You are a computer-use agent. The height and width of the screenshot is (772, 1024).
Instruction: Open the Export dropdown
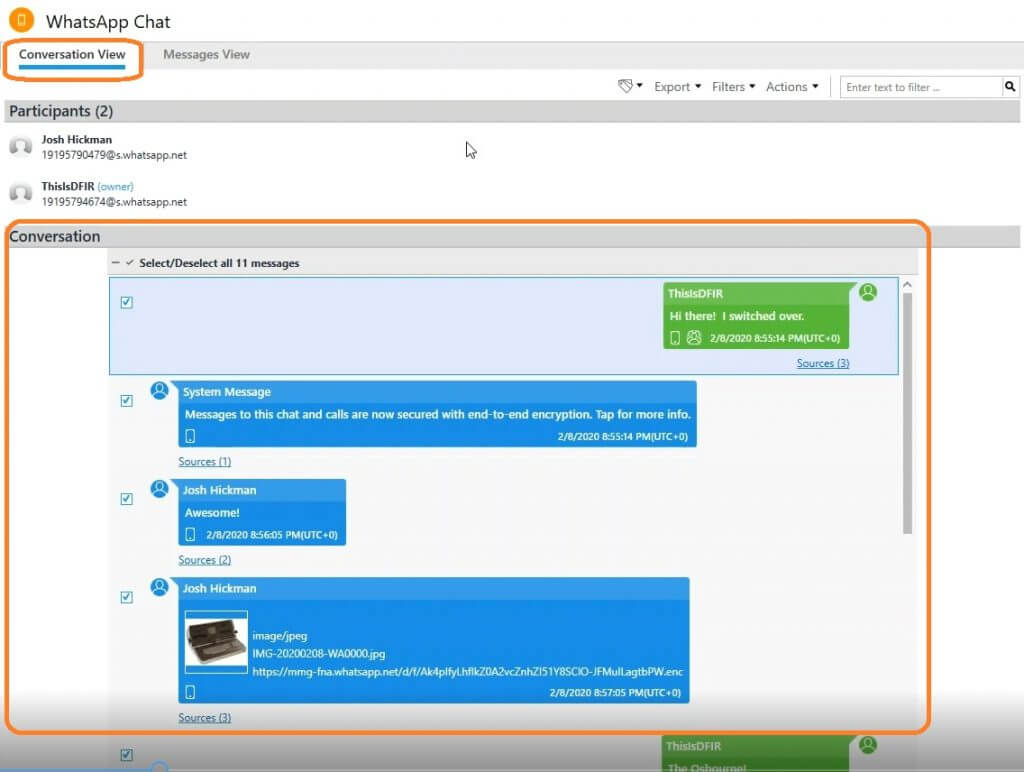677,87
